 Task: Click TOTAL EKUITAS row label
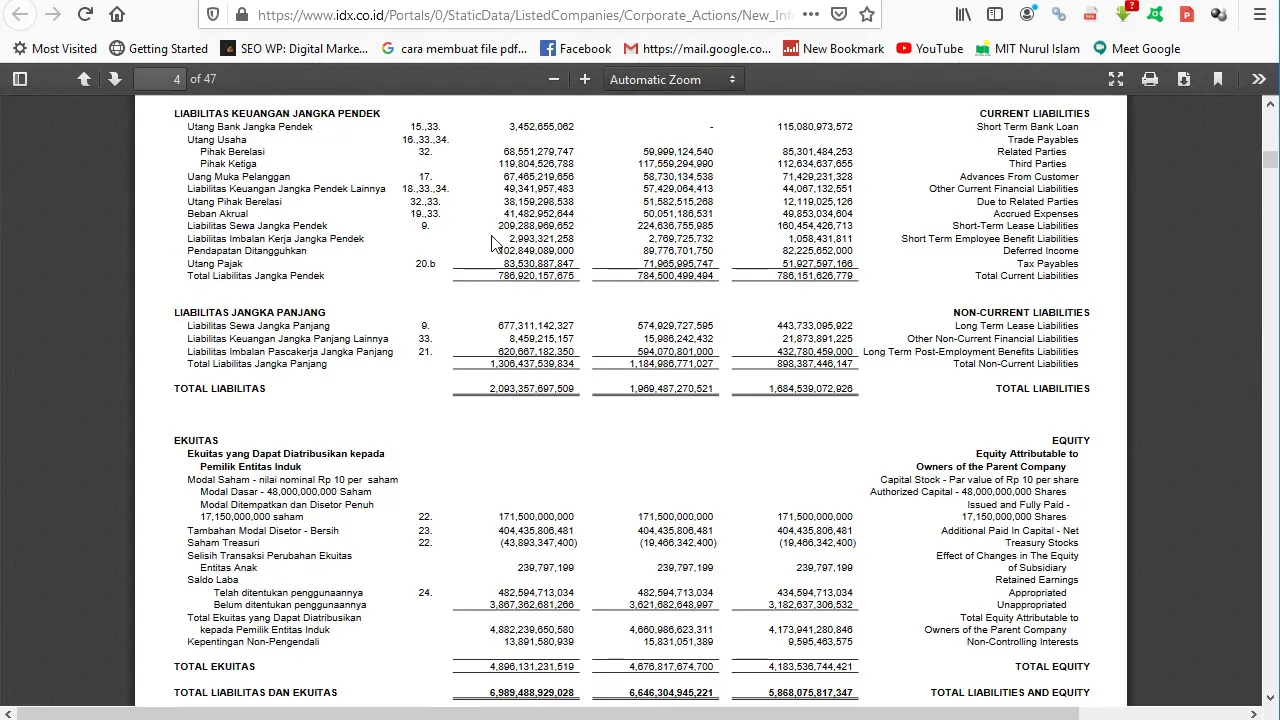[x=214, y=666]
